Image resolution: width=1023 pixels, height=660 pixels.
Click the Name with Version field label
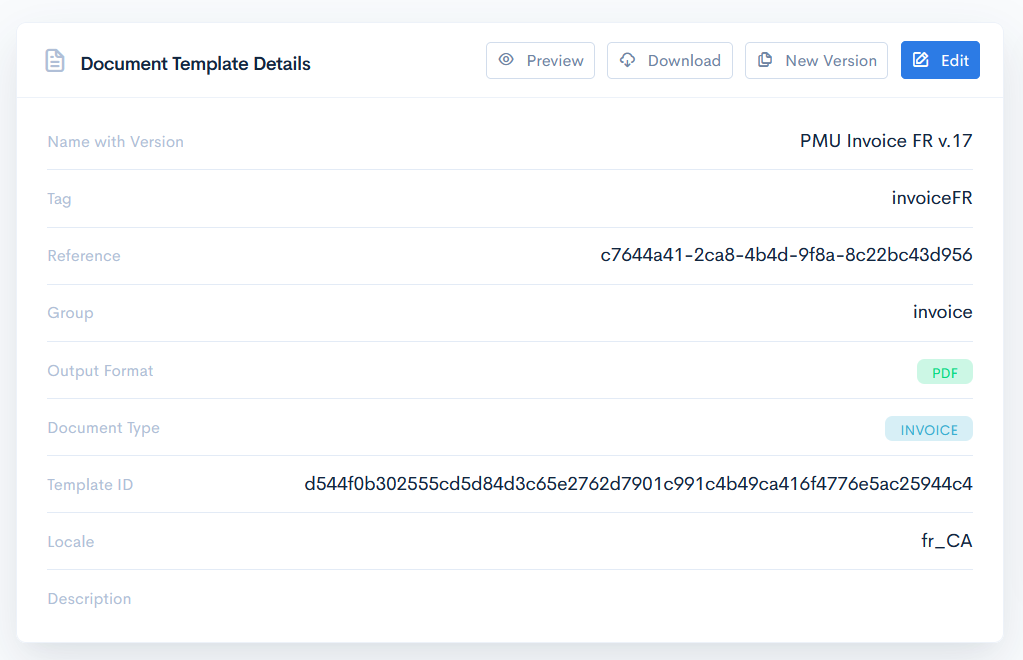click(115, 142)
